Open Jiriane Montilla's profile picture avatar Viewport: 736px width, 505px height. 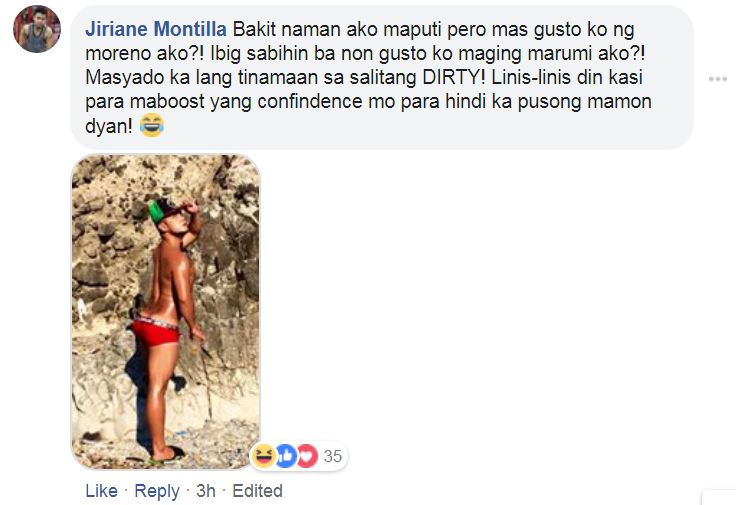click(37, 29)
